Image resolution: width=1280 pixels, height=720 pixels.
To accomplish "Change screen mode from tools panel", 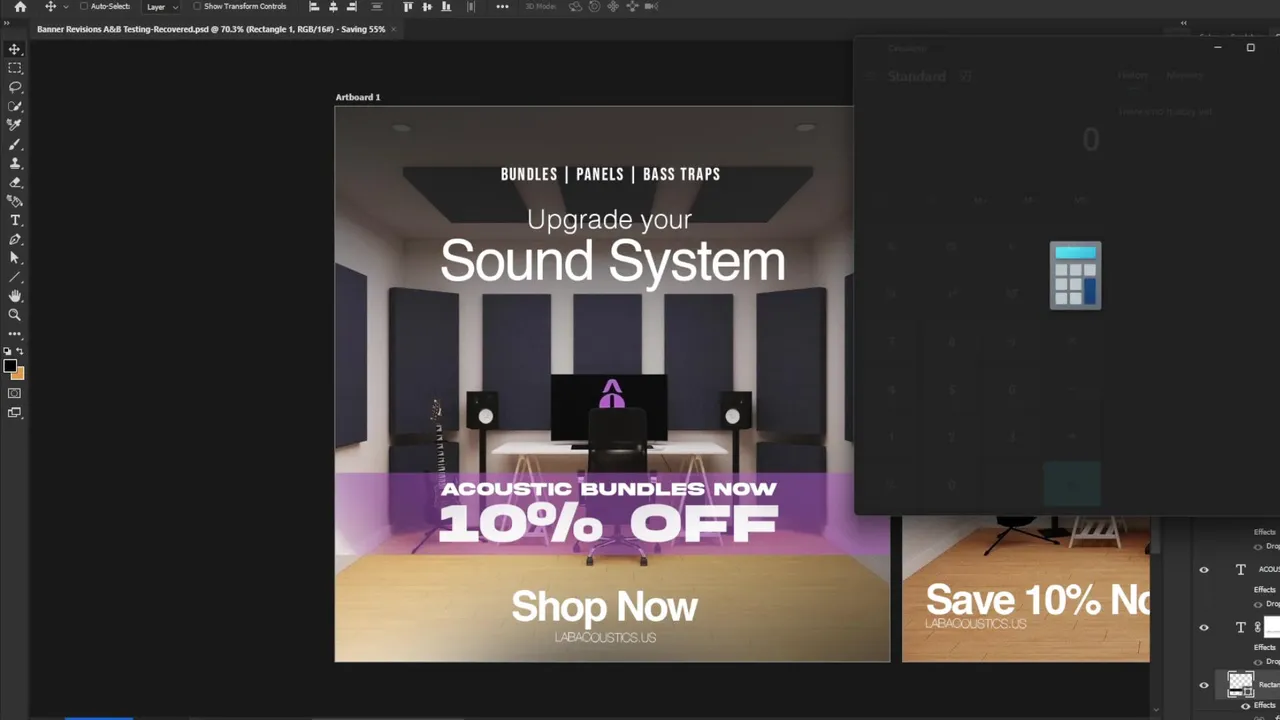I will click(14, 412).
